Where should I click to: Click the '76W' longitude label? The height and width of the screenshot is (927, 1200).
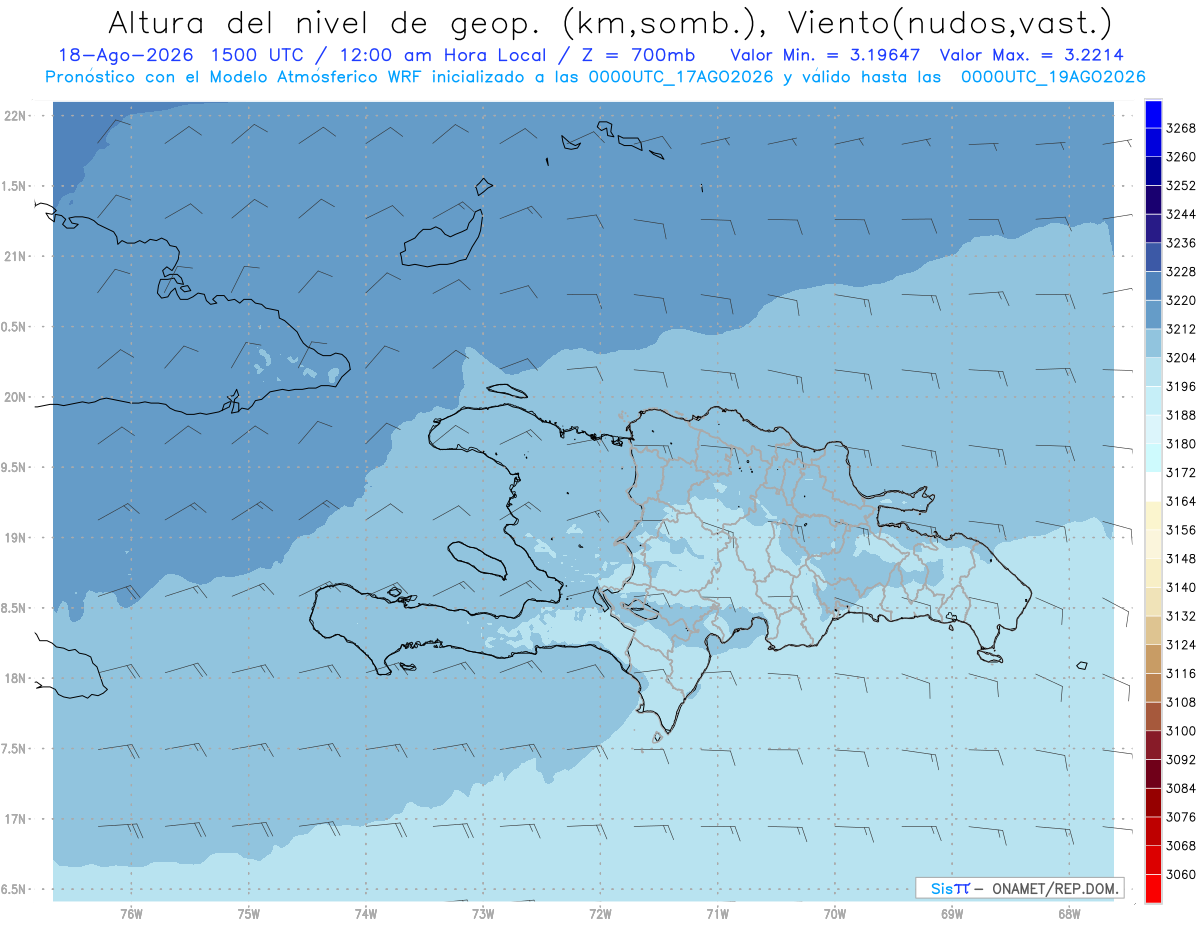click(131, 913)
